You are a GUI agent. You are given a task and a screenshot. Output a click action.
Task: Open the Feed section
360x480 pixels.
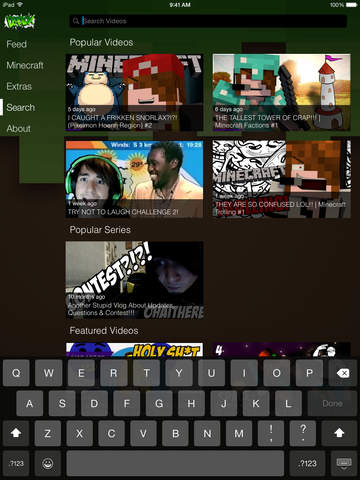(x=17, y=44)
